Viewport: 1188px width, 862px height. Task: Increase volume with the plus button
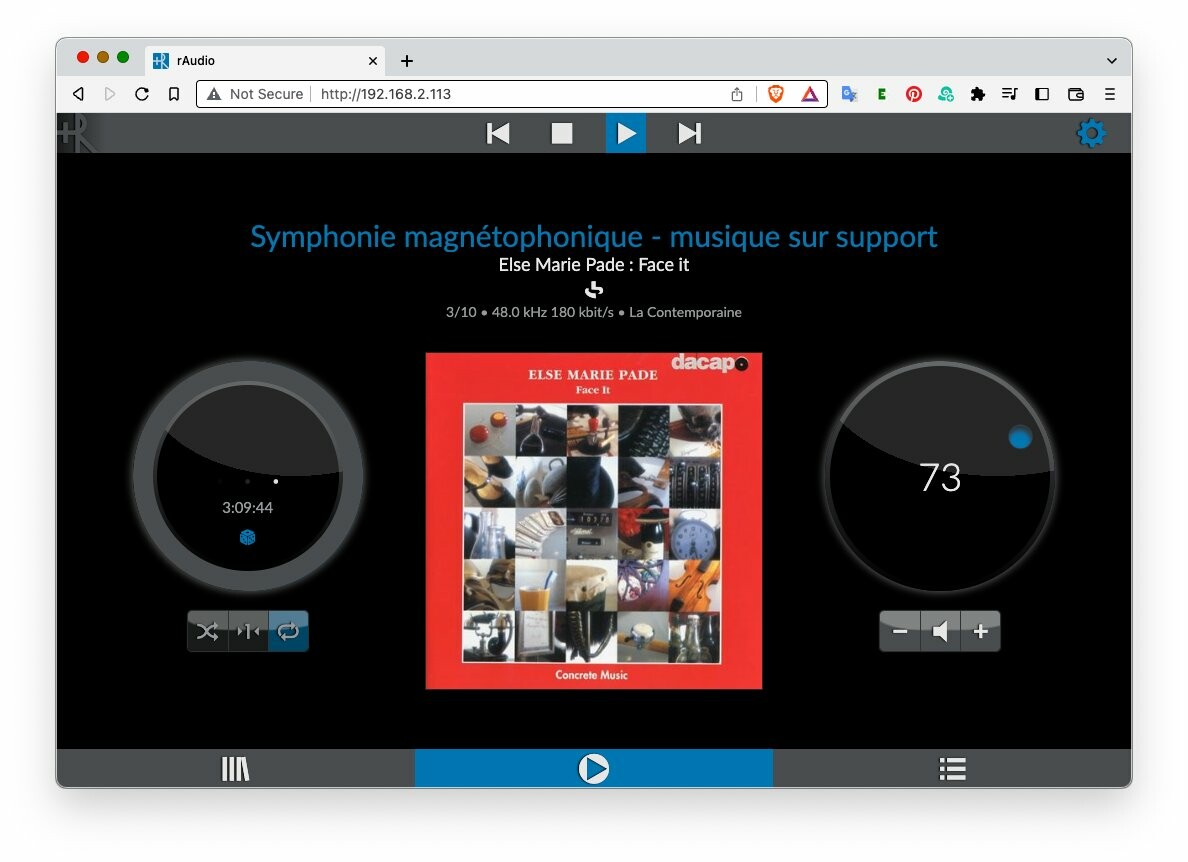[980, 631]
